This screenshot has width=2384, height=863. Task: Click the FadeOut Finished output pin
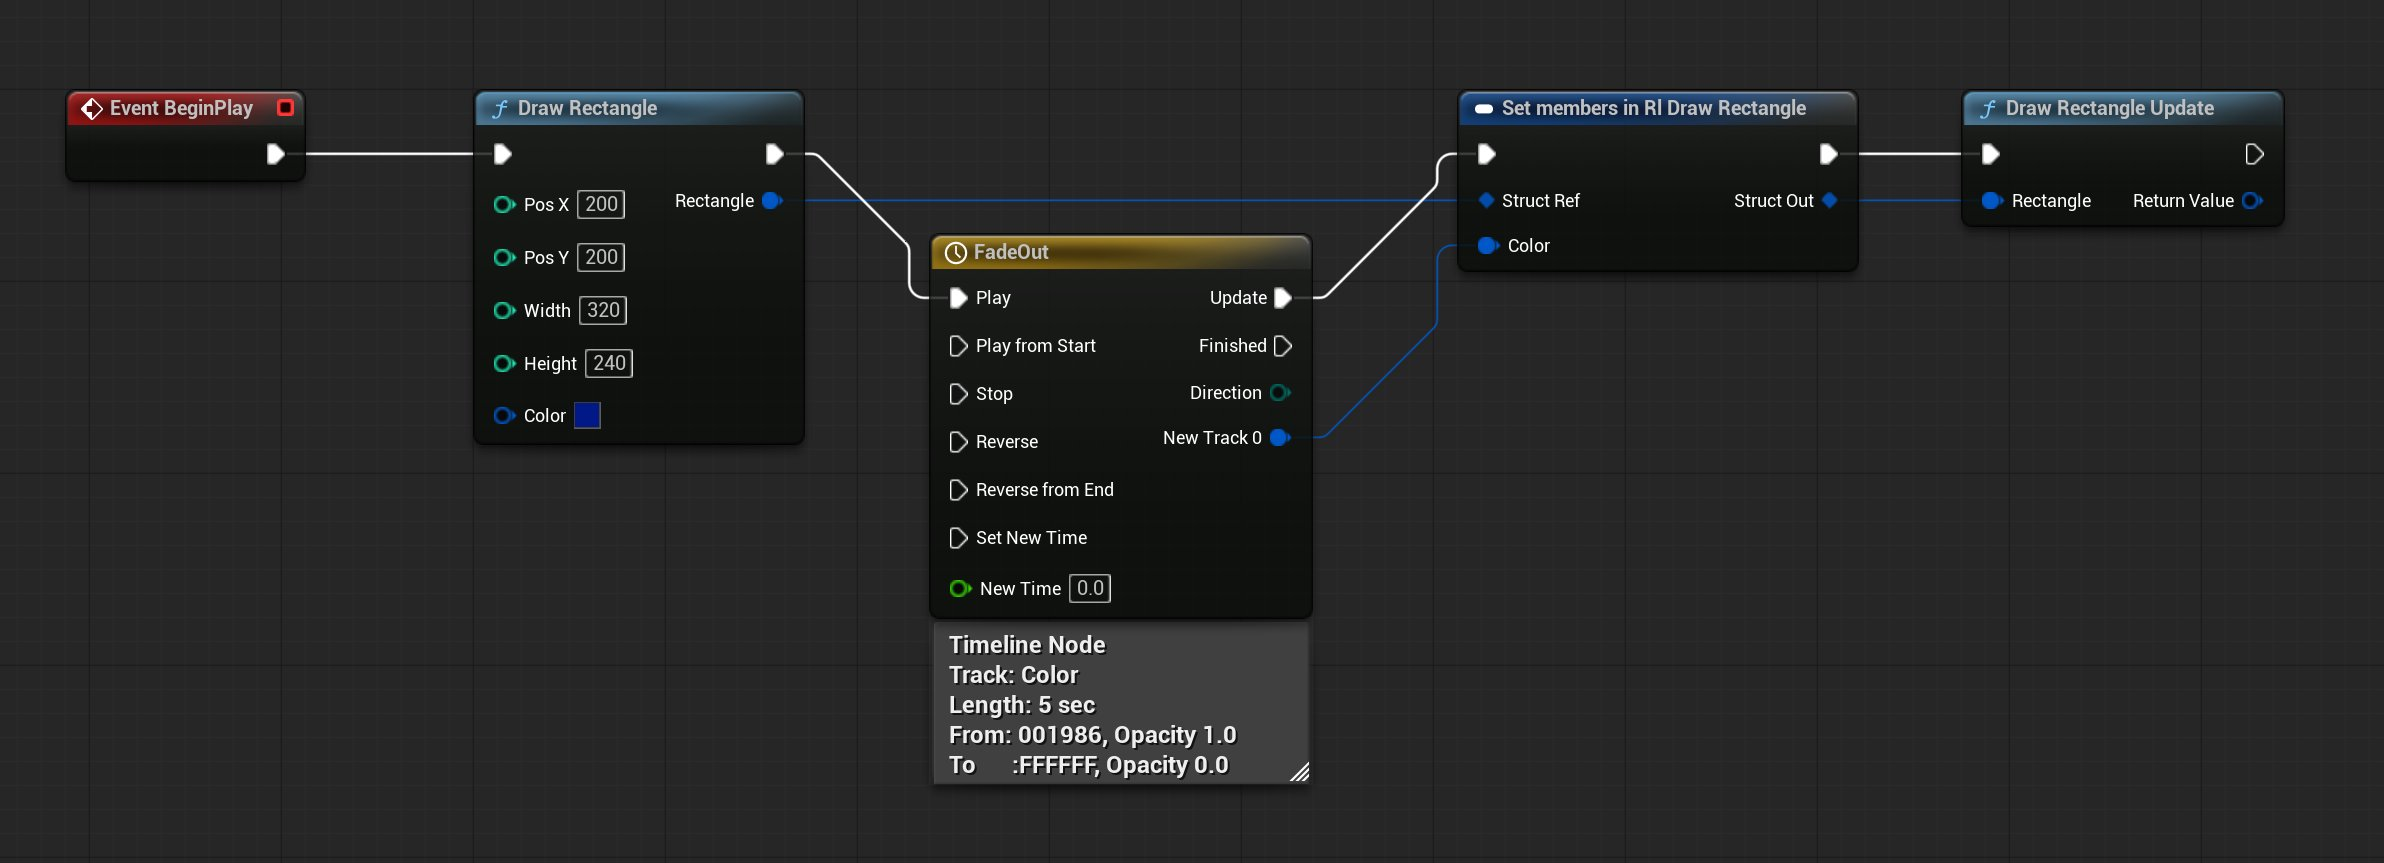click(1283, 346)
